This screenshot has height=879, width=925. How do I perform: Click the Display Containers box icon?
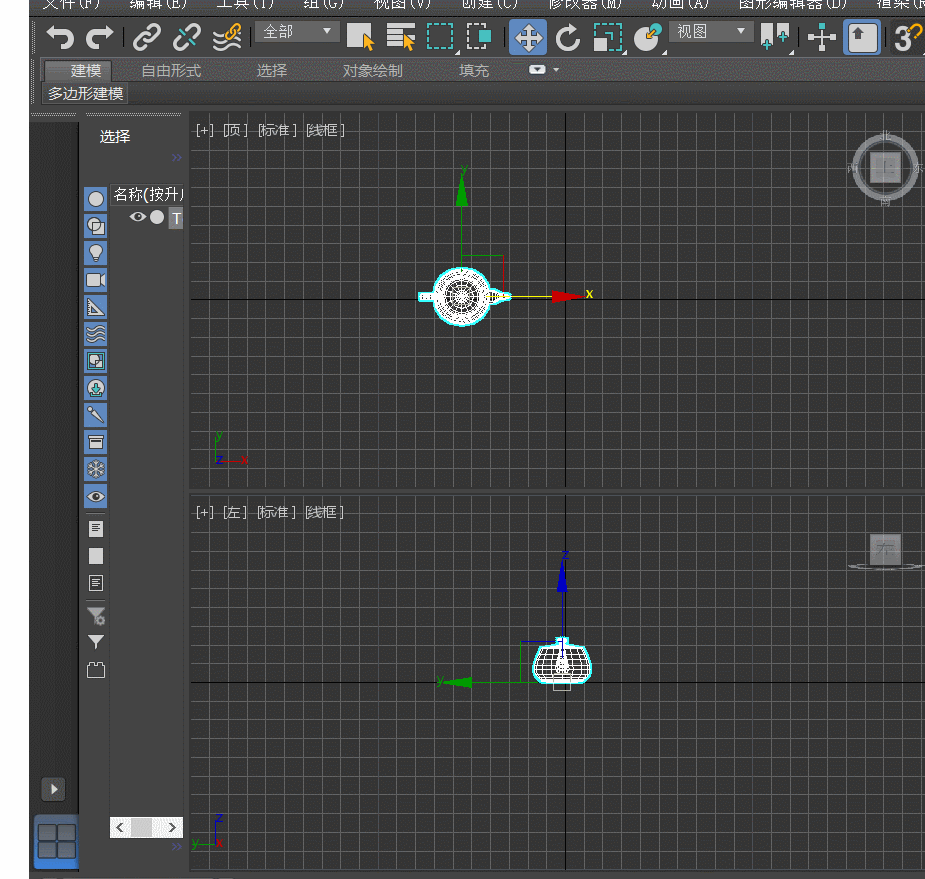[x=96, y=442]
